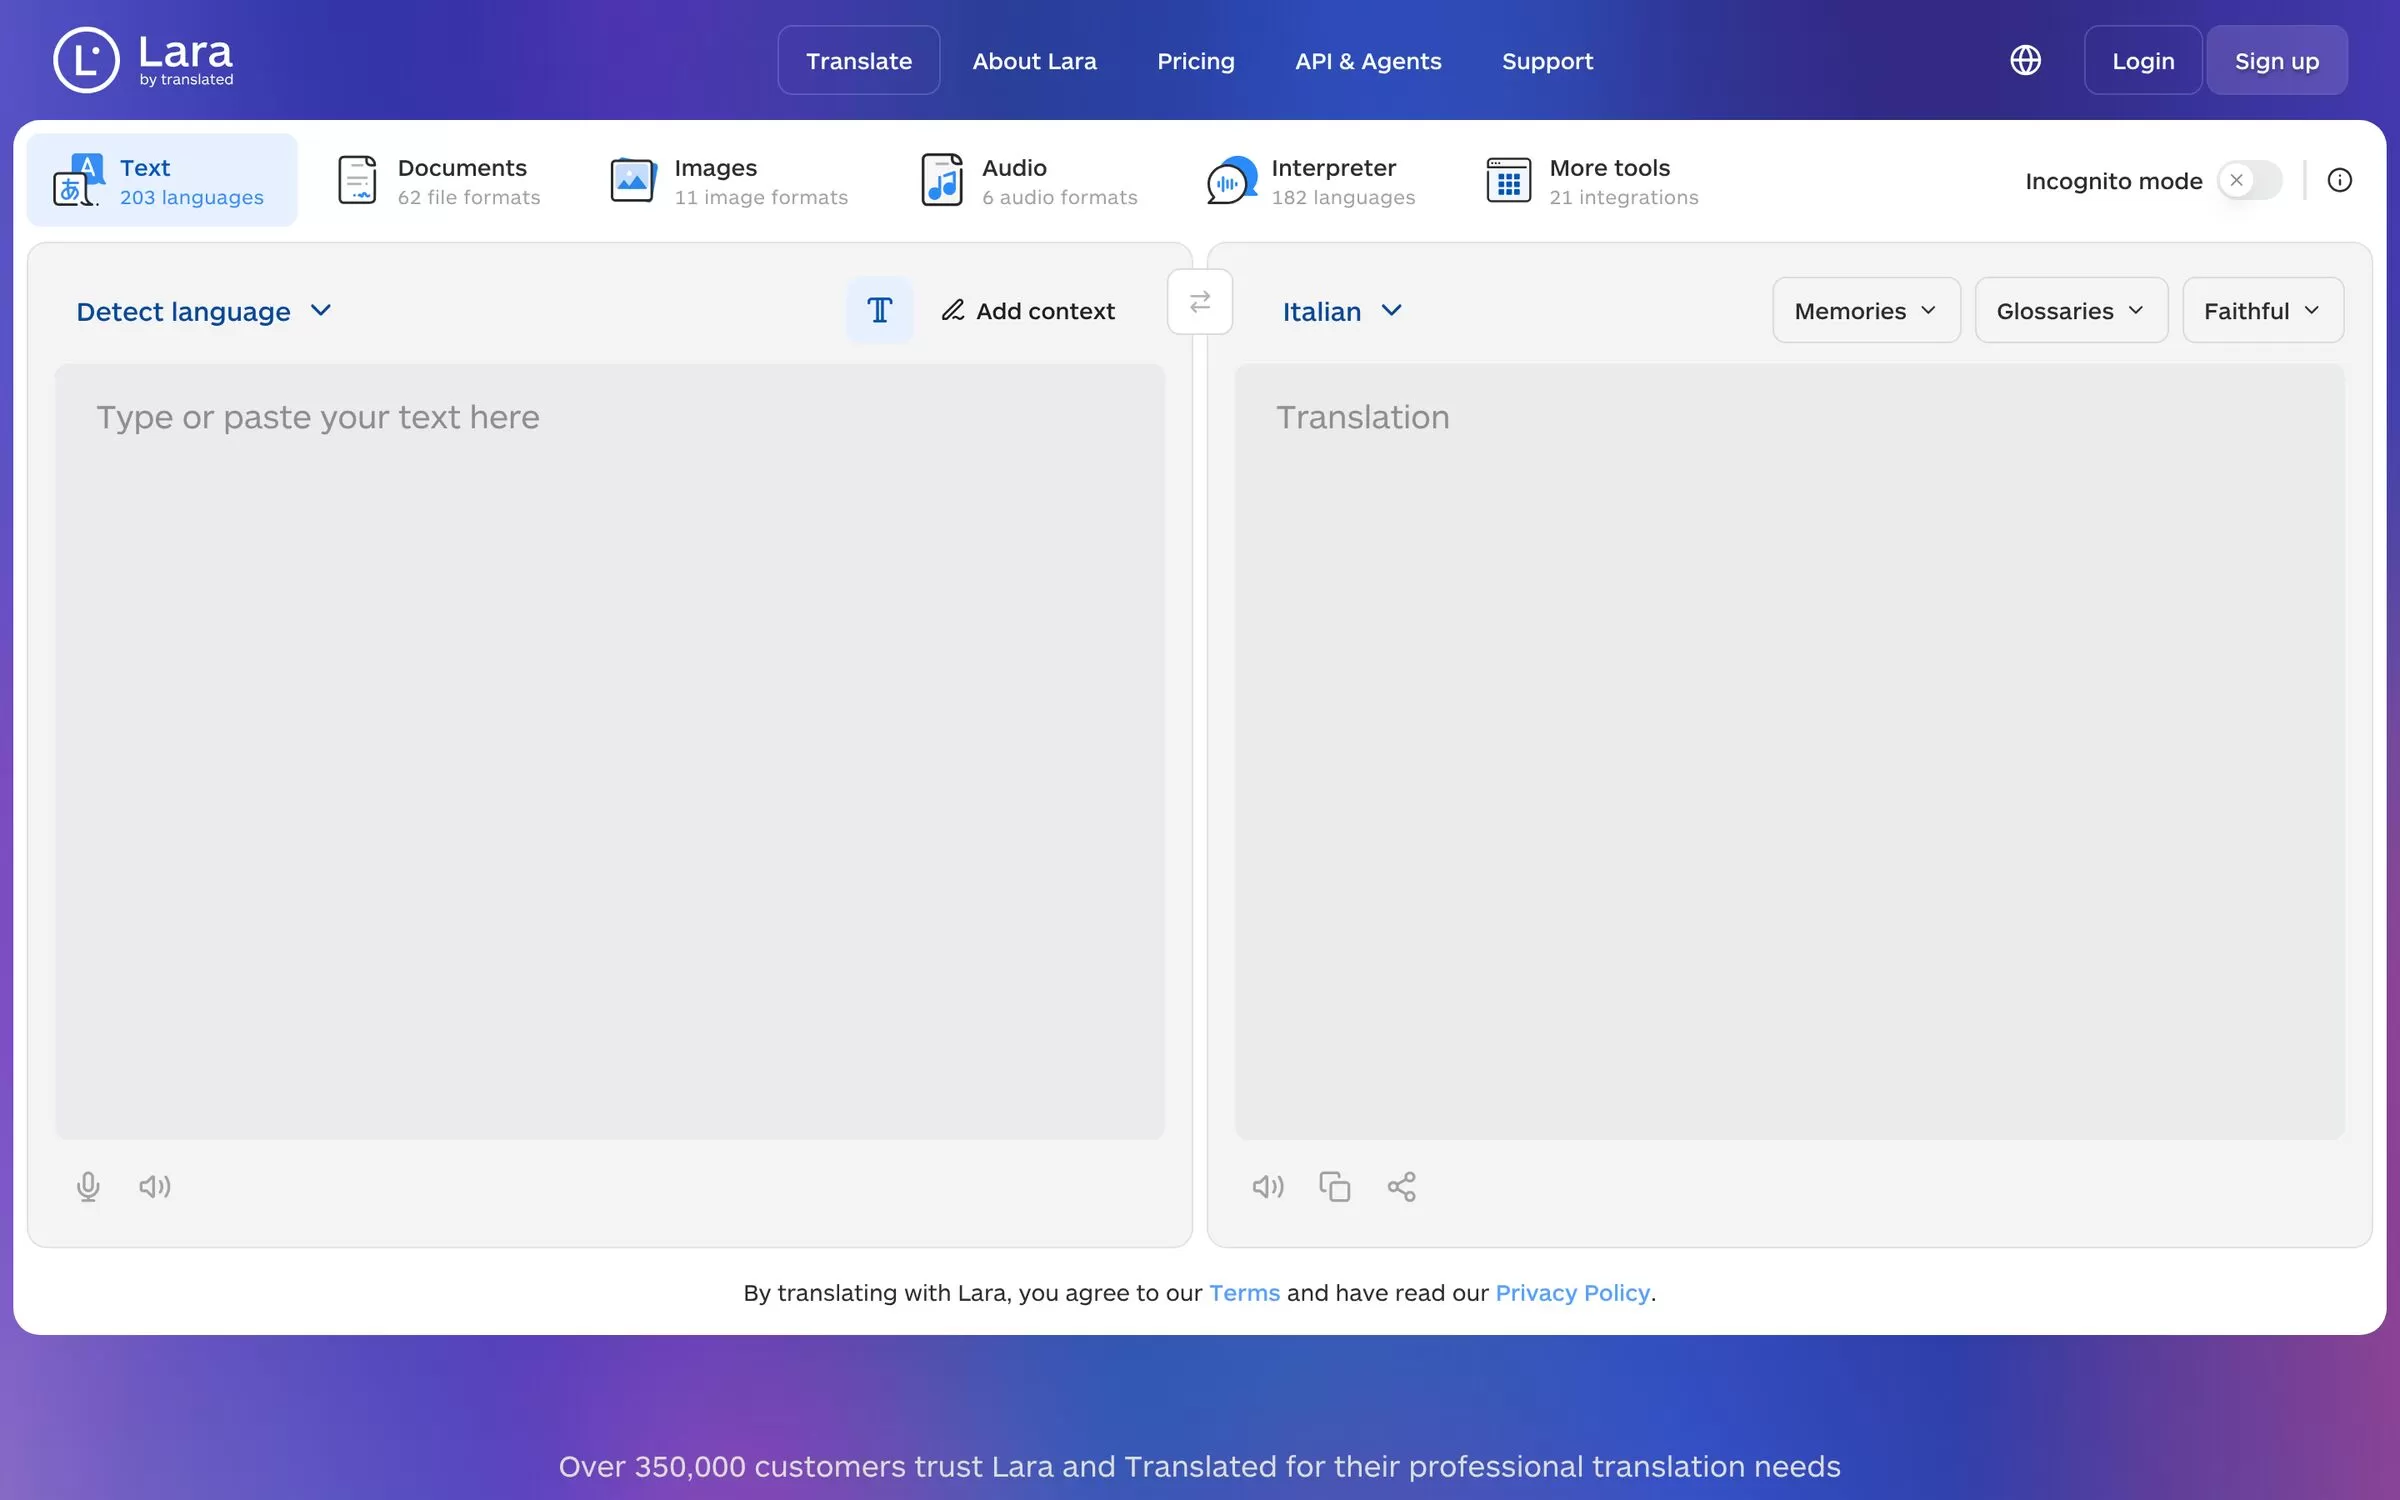Click the Add context button
This screenshot has height=1500, width=2400.
1028,310
